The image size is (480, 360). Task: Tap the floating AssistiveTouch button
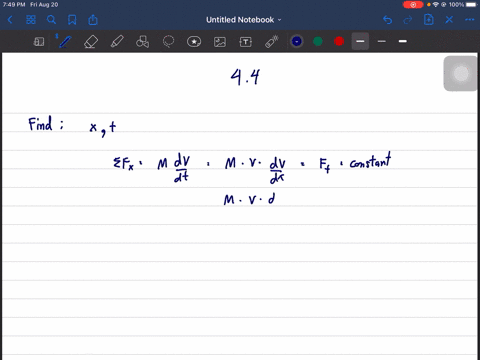(x=461, y=74)
